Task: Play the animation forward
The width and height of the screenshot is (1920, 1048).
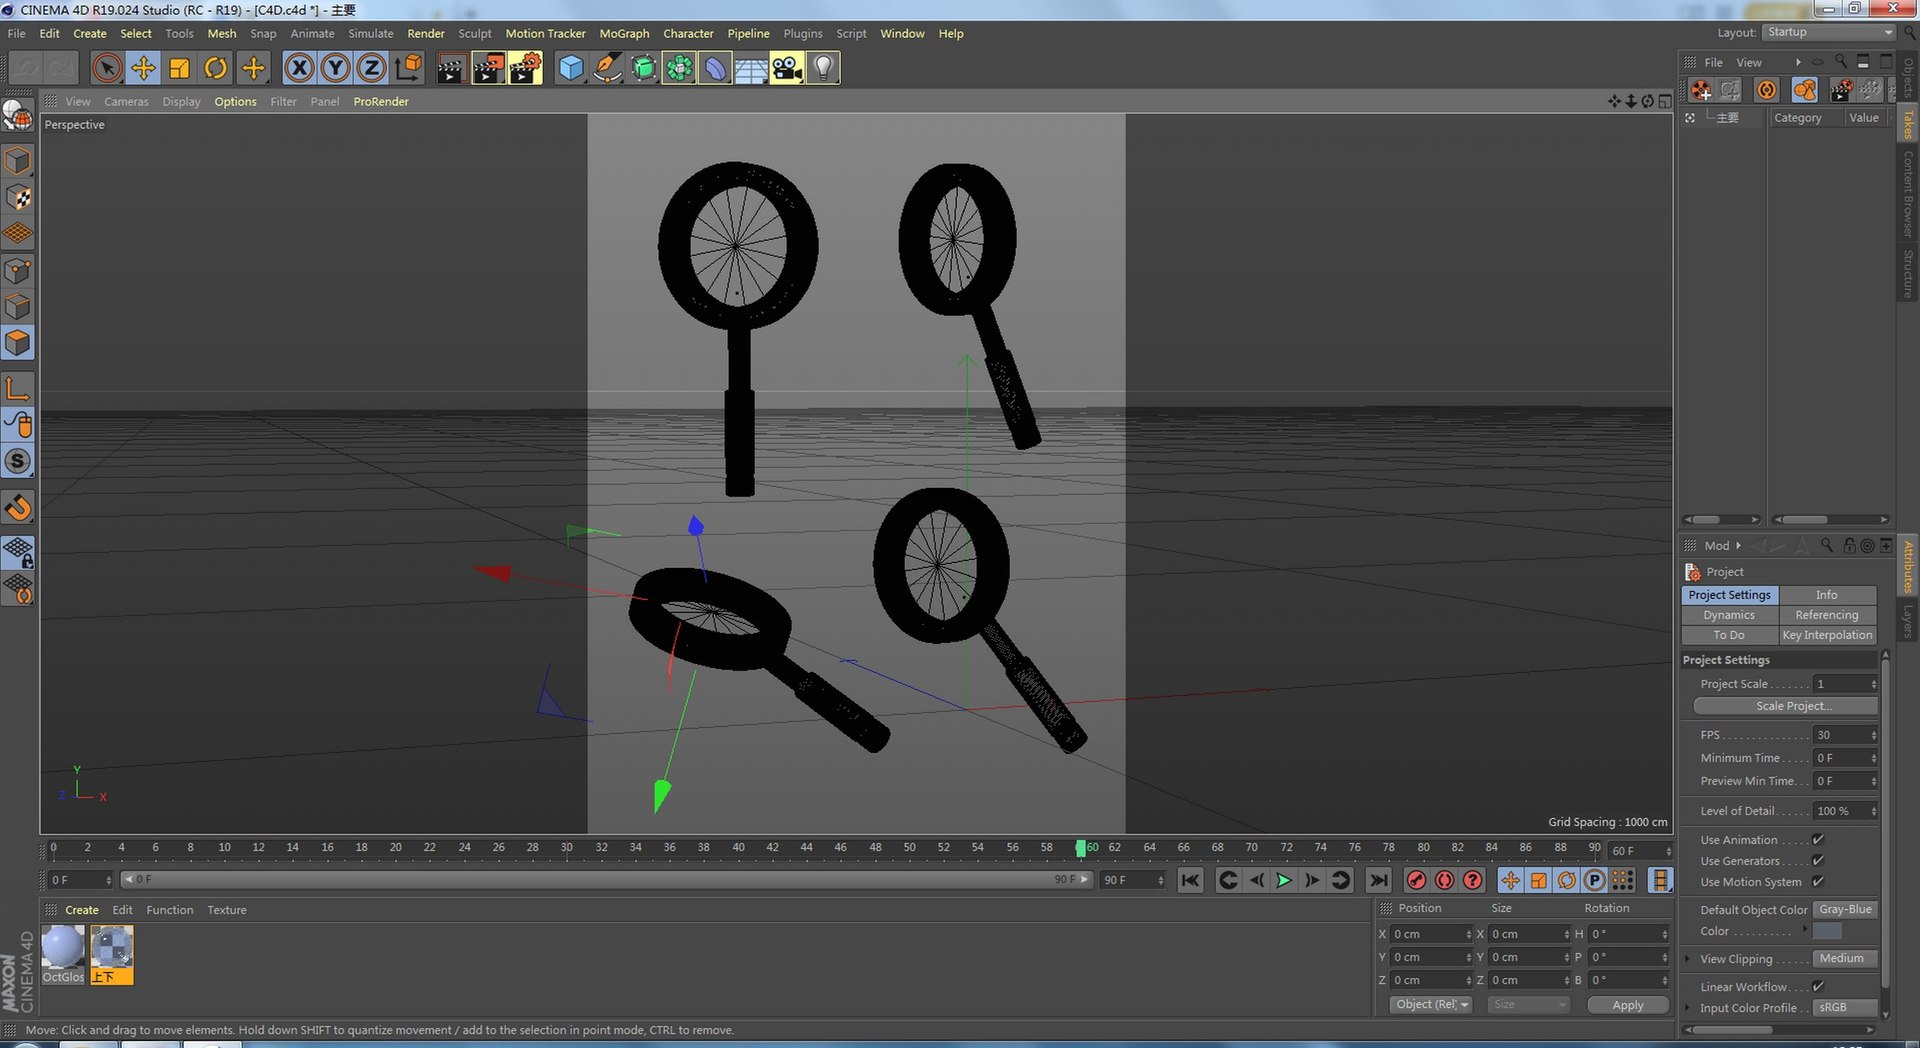Action: [1284, 880]
